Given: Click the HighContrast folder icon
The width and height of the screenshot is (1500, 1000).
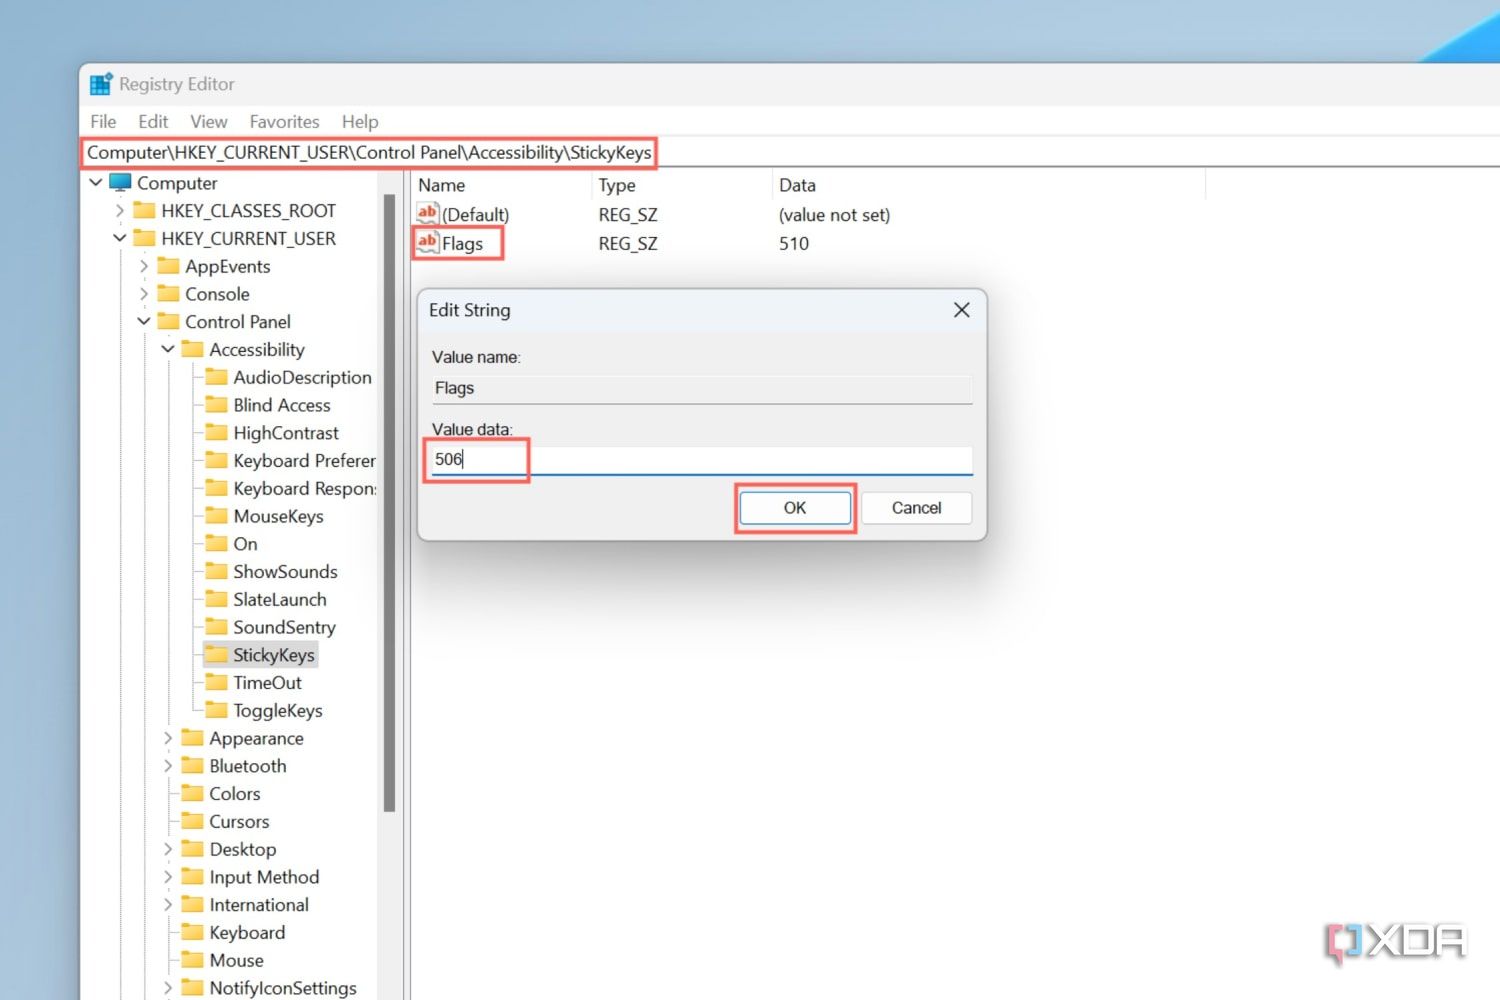Looking at the screenshot, I should [218, 432].
